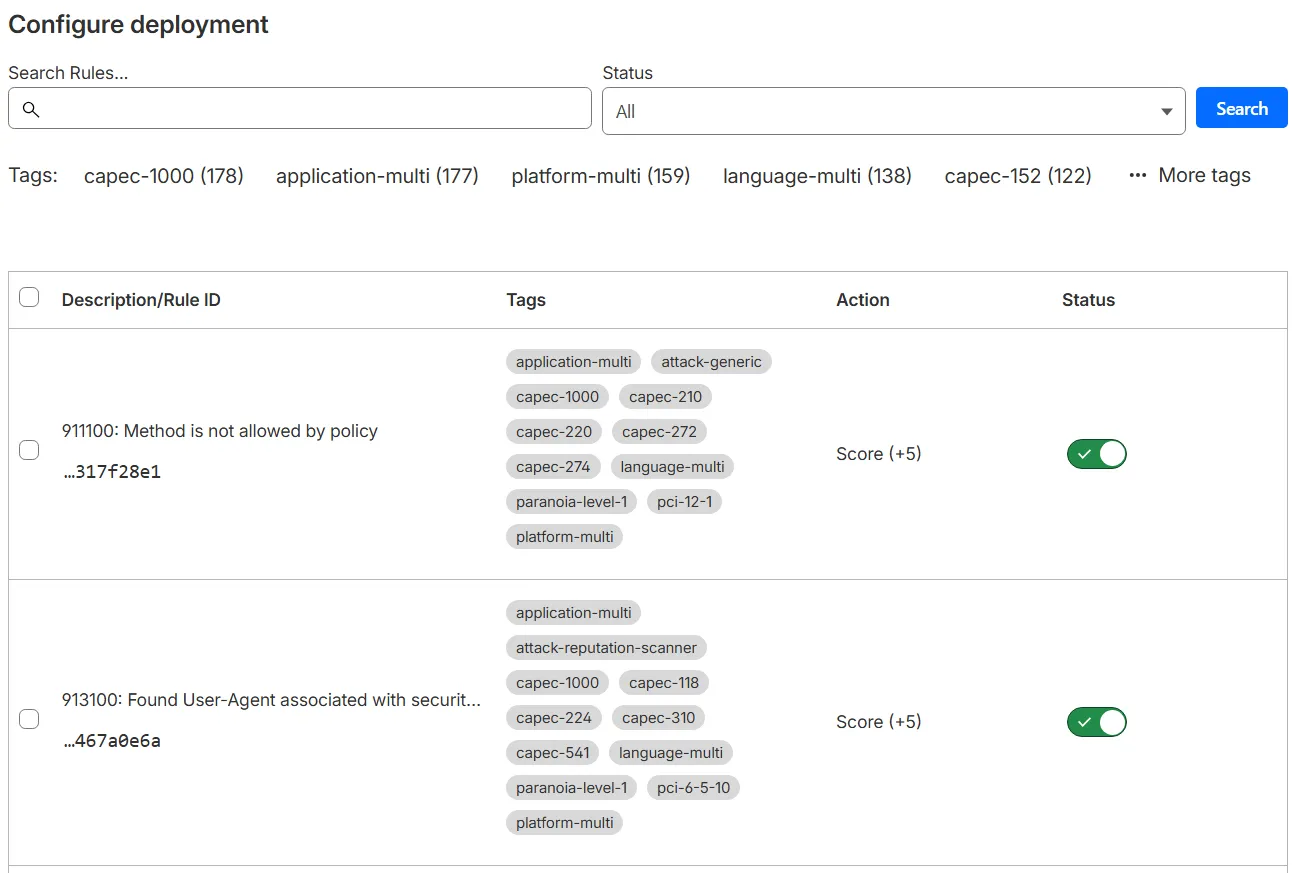Click the pci-12-1 tag chip
1296x873 pixels.
coord(684,501)
